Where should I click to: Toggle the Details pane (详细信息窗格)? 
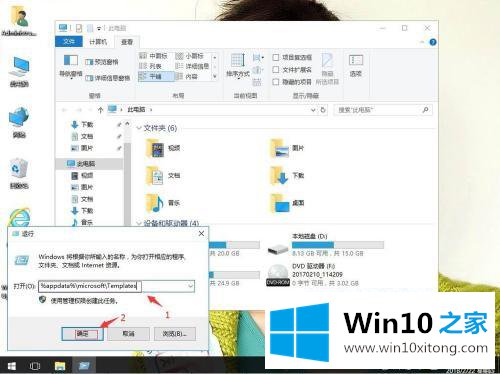tap(107, 78)
